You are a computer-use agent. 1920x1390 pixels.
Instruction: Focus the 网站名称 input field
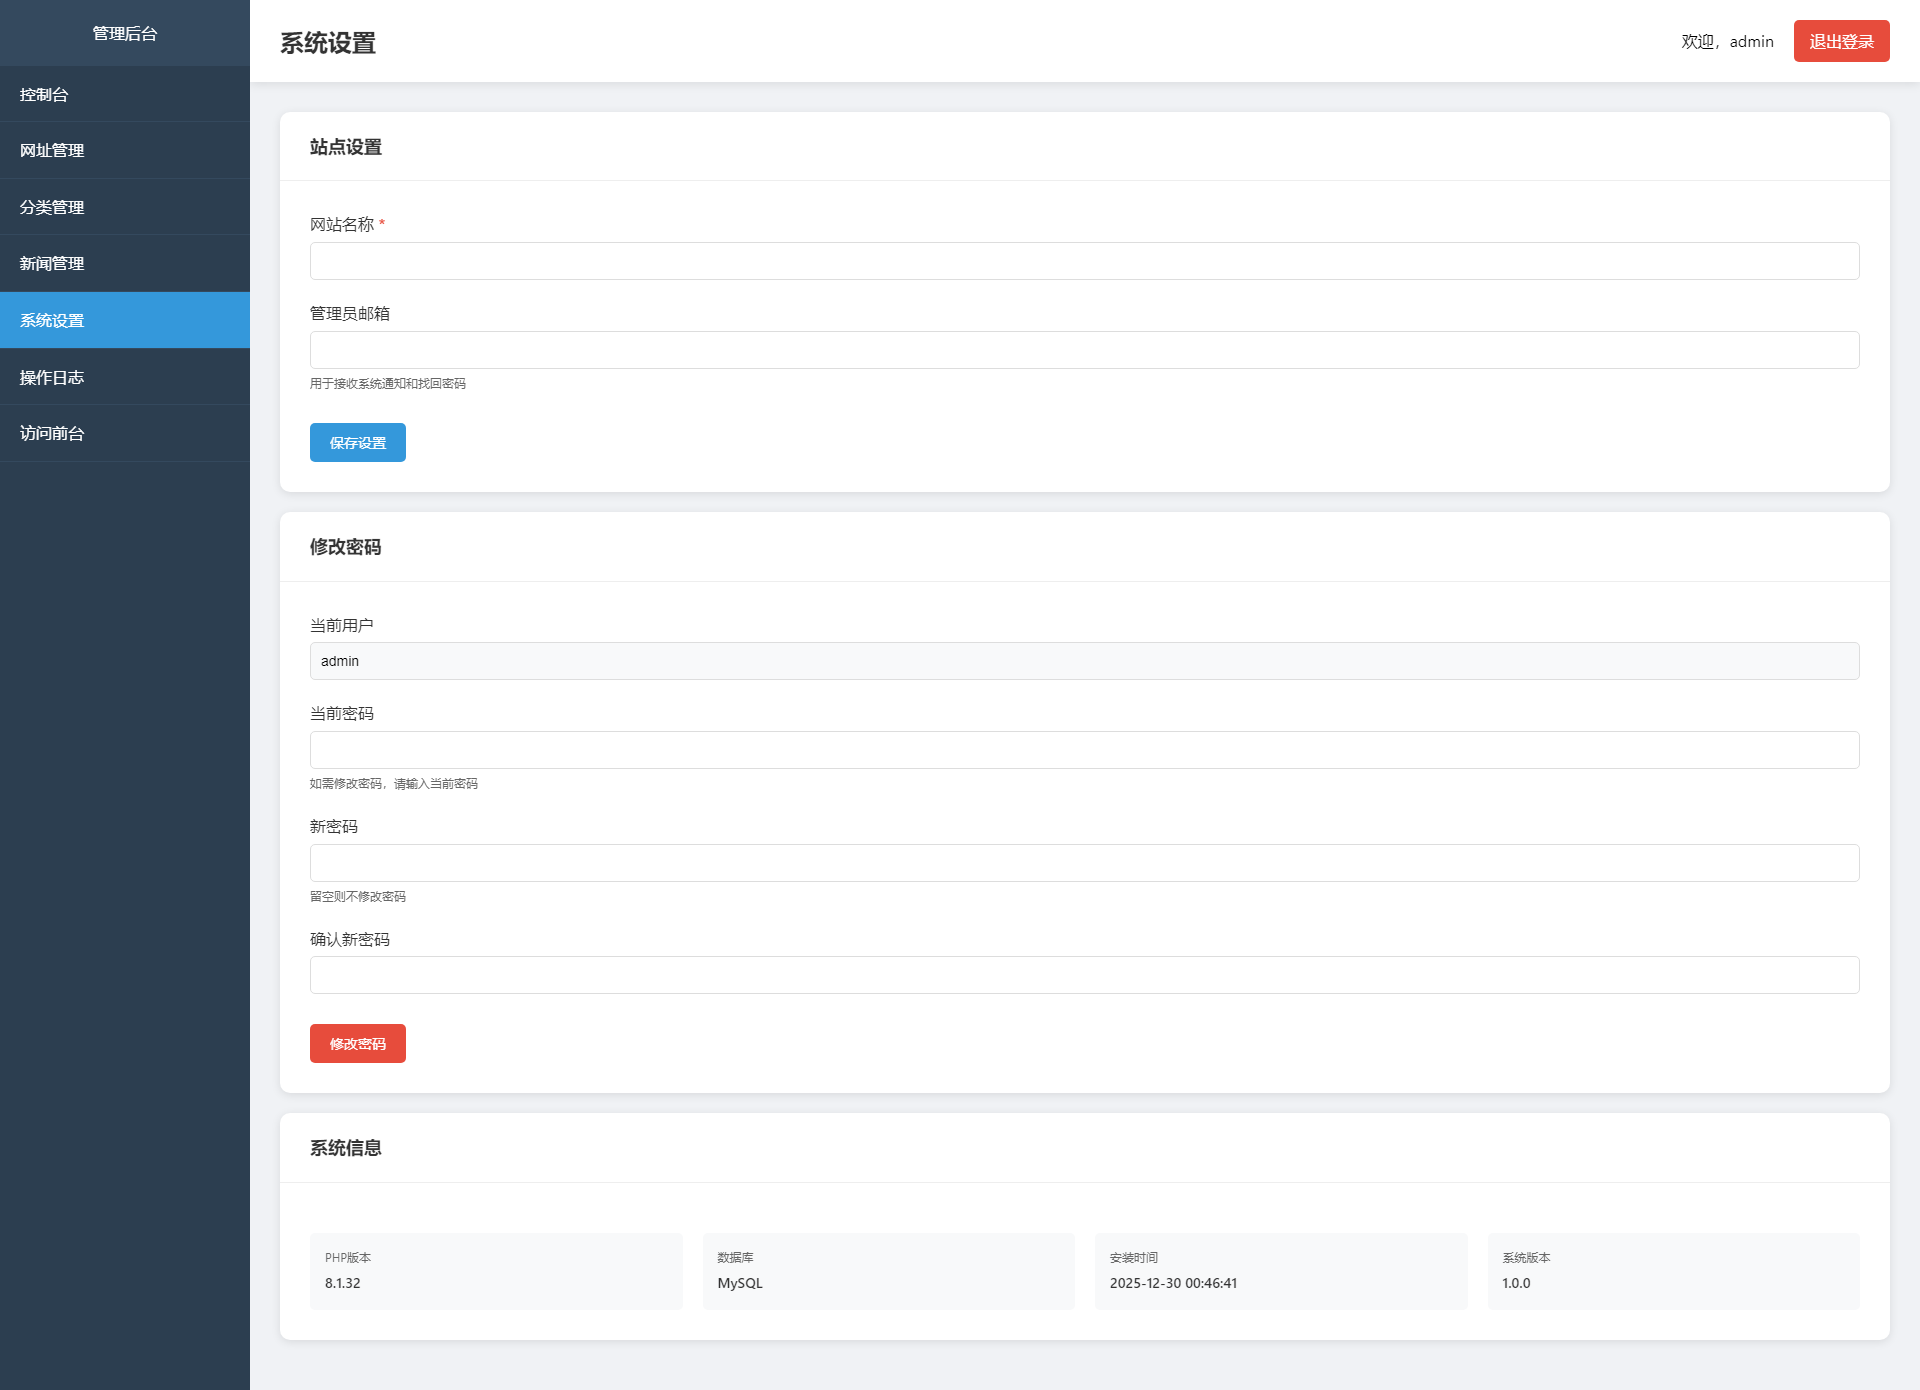point(1084,261)
